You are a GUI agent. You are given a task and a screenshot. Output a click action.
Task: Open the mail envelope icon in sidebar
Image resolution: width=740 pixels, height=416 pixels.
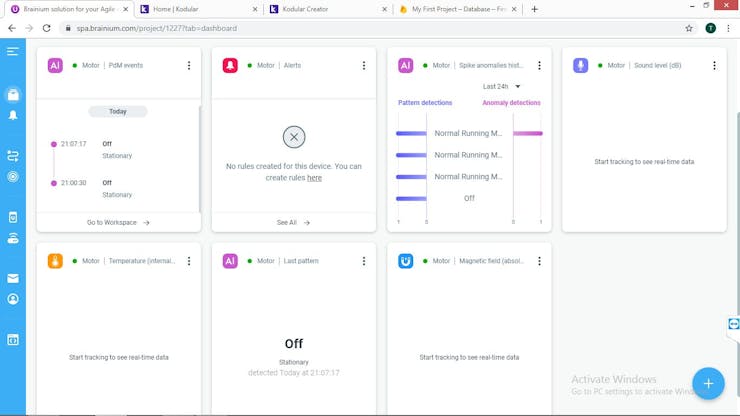[13, 279]
